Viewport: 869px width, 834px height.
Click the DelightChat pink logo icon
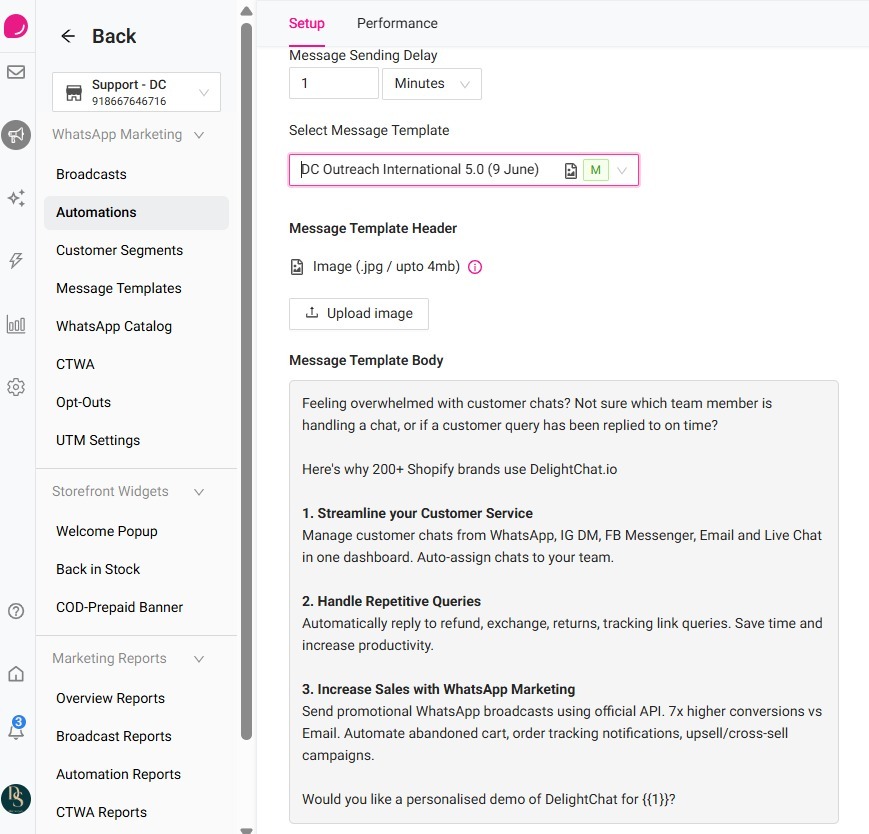pos(16,26)
